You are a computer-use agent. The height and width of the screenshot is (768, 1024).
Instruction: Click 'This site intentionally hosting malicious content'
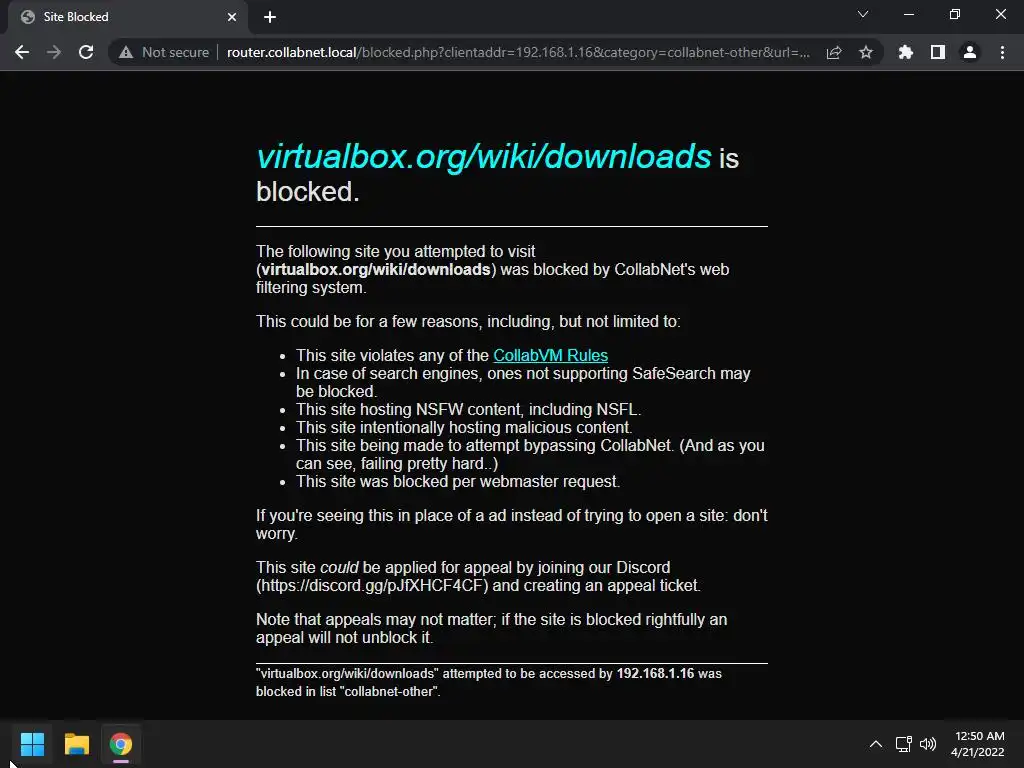pos(464,428)
